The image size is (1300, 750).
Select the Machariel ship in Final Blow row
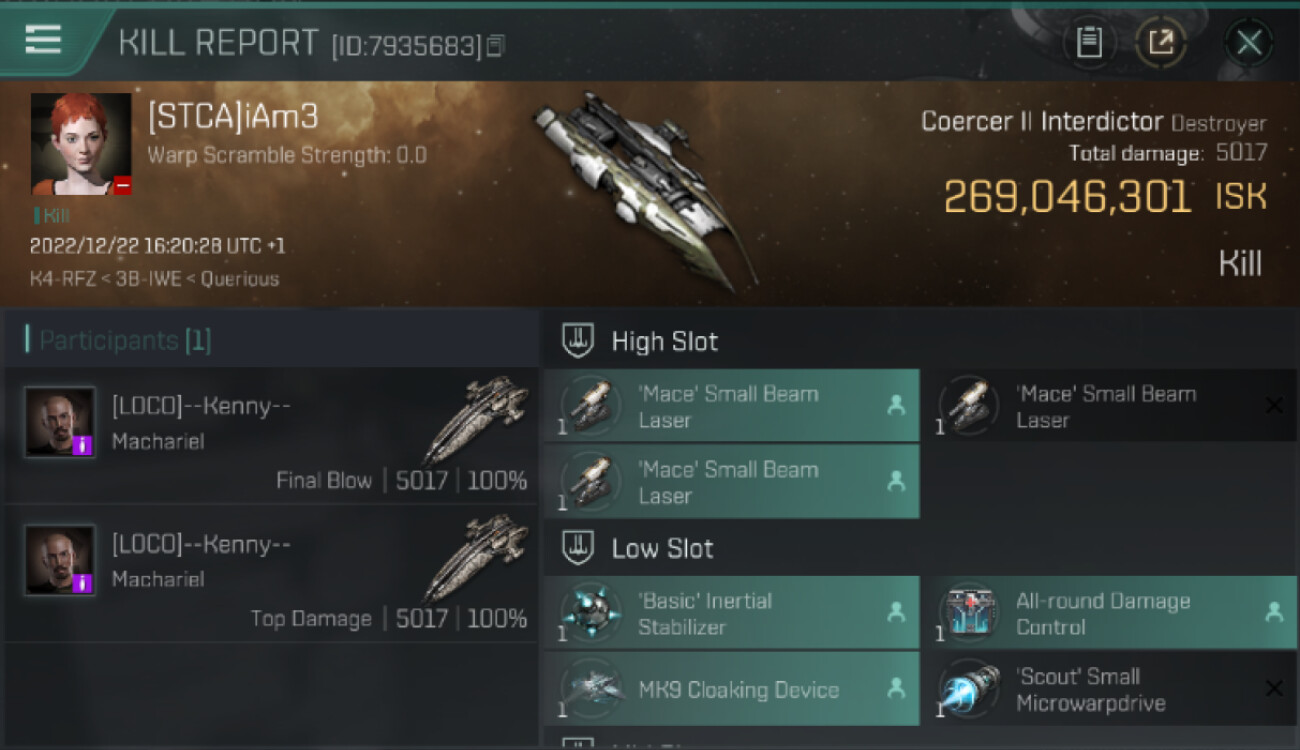tap(476, 420)
